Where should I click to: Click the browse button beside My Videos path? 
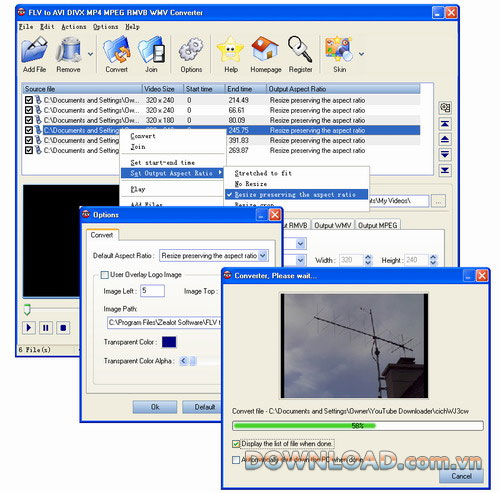438,201
